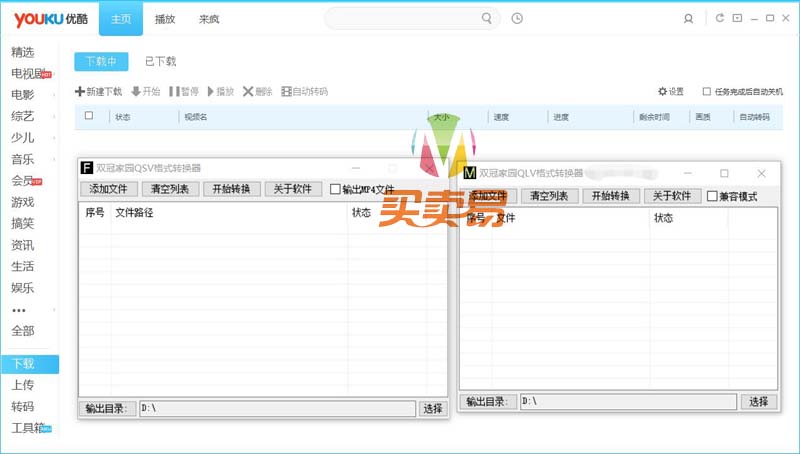Open the sidebar more (•••) item
800x454 pixels.
pos(19,310)
